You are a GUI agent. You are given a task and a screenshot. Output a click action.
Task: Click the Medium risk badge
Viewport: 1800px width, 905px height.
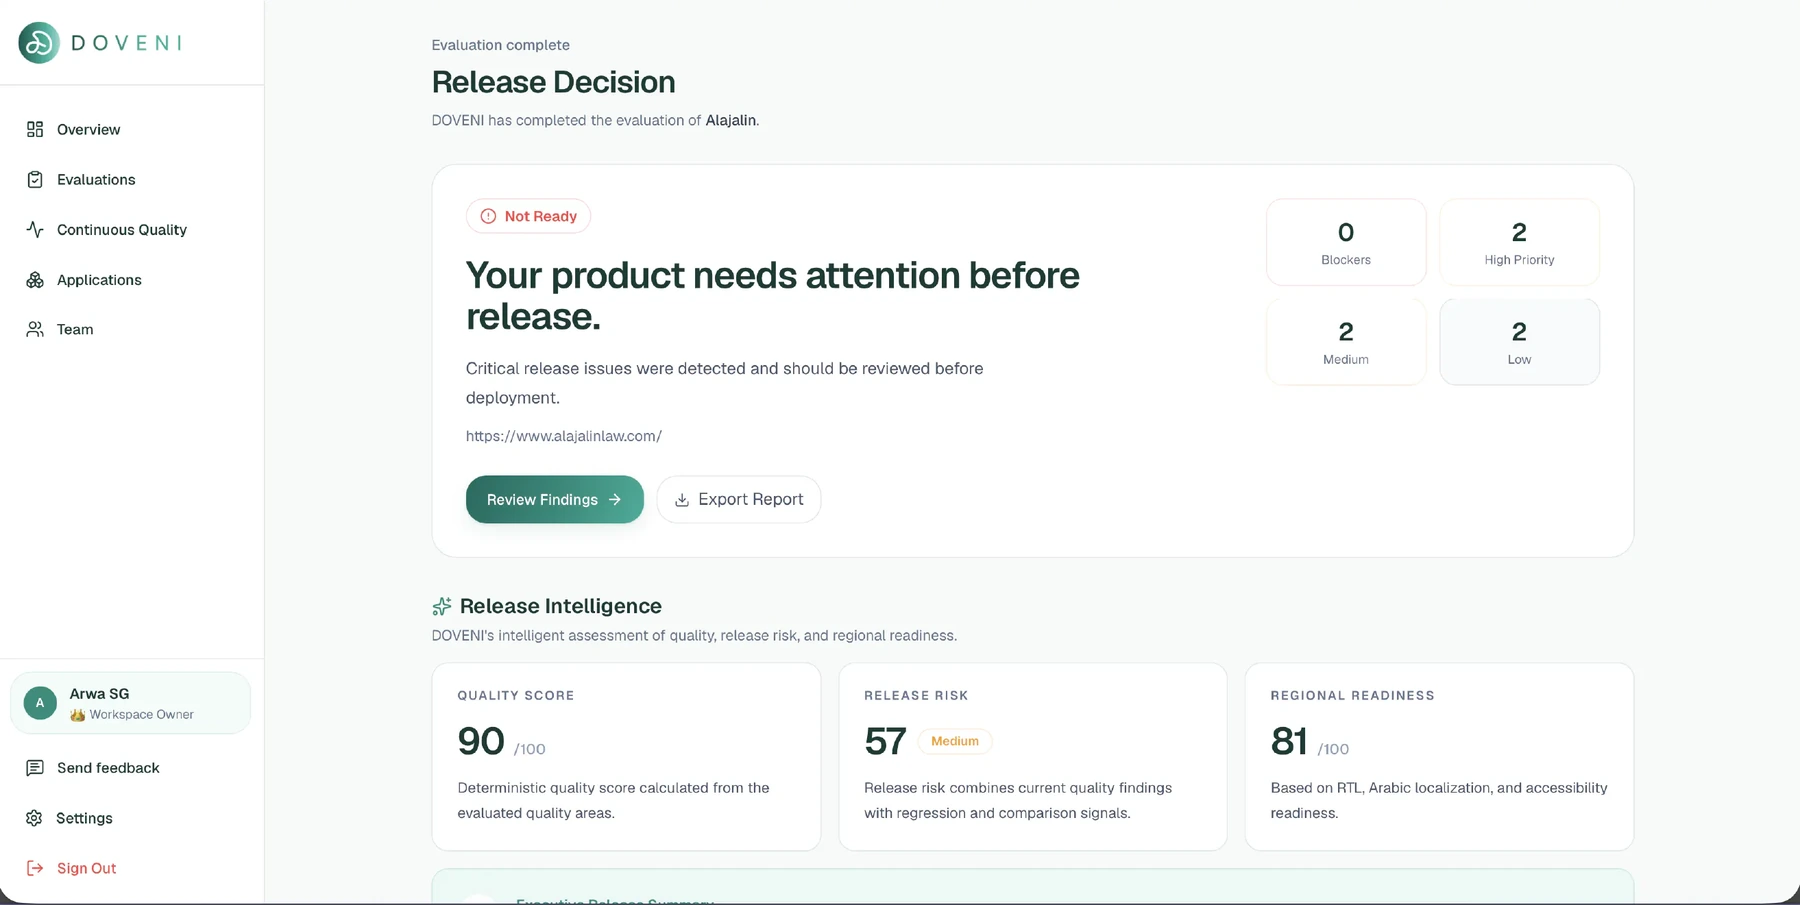pyautogui.click(x=955, y=741)
